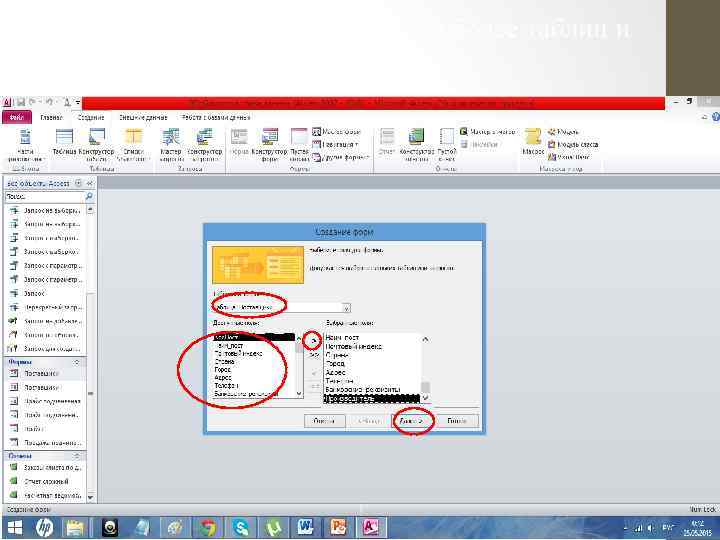Open the Windows Start button

coord(15,527)
